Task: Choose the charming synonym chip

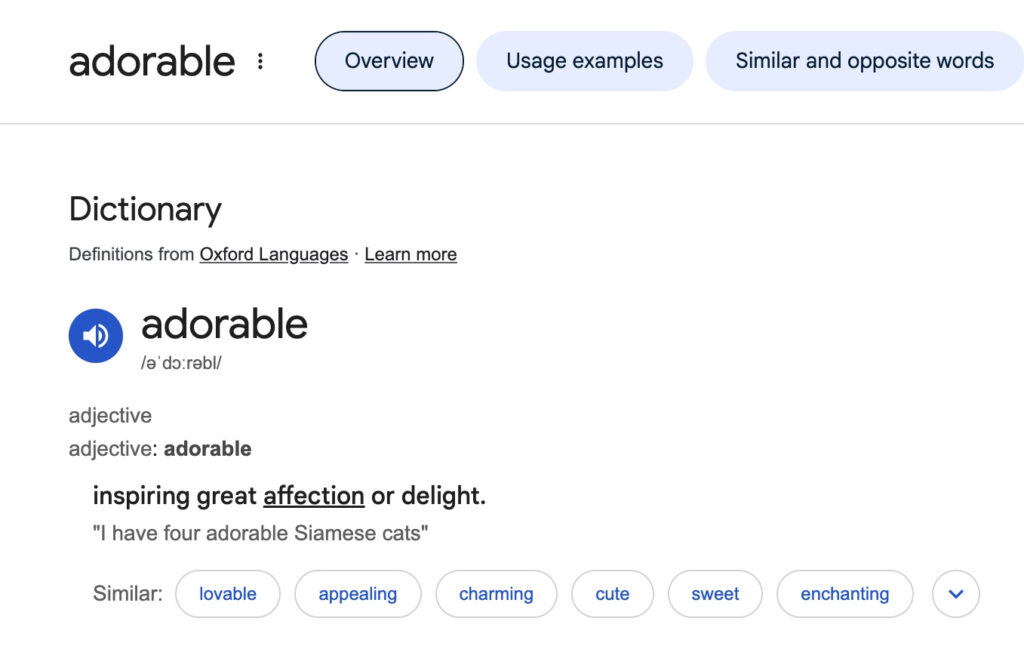Action: (x=496, y=594)
